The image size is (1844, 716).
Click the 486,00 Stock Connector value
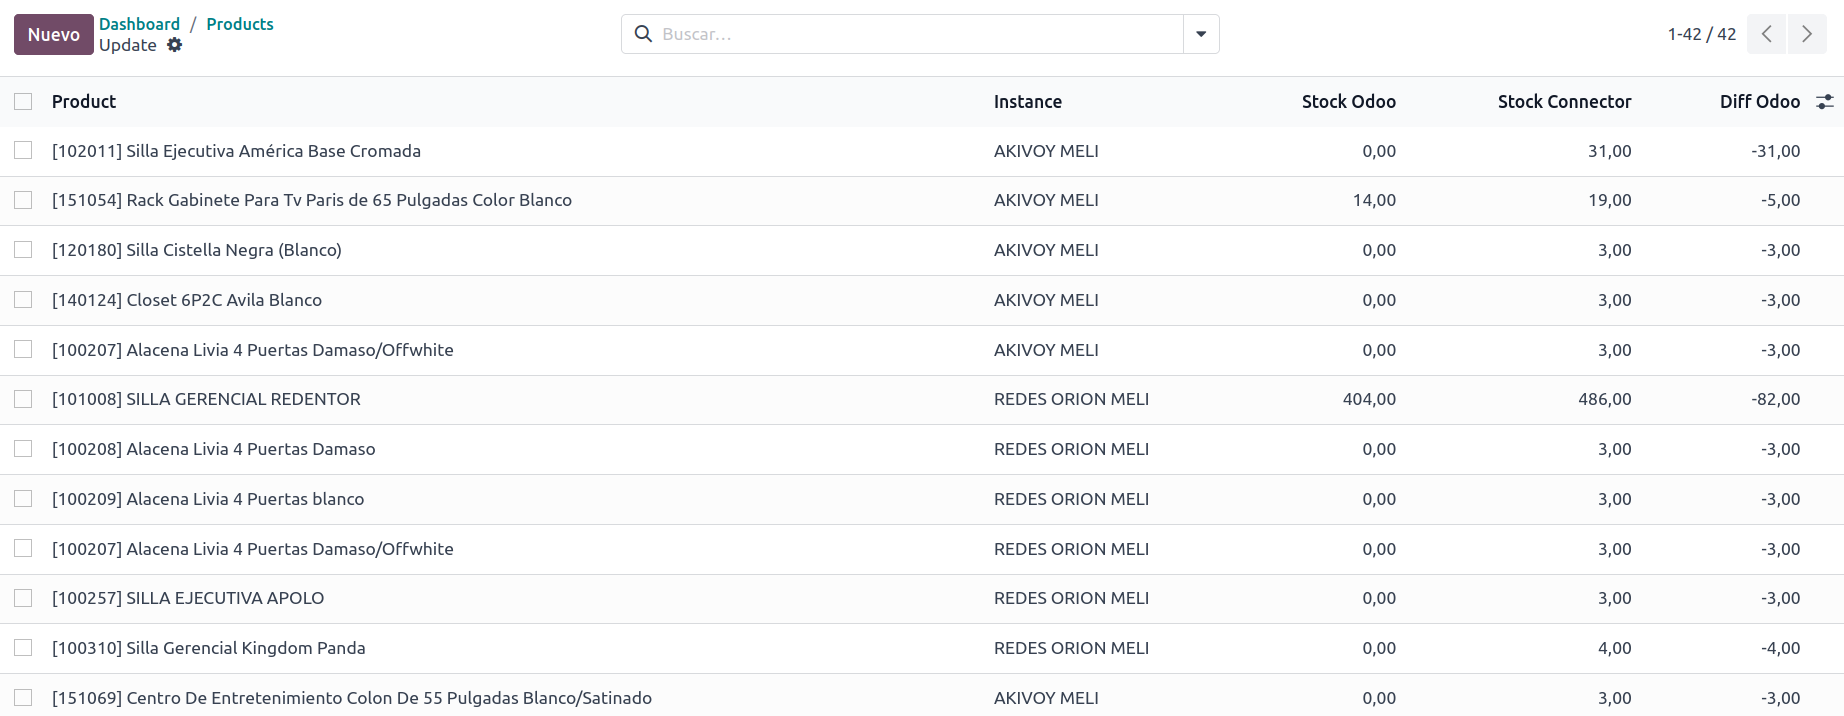coord(1605,399)
